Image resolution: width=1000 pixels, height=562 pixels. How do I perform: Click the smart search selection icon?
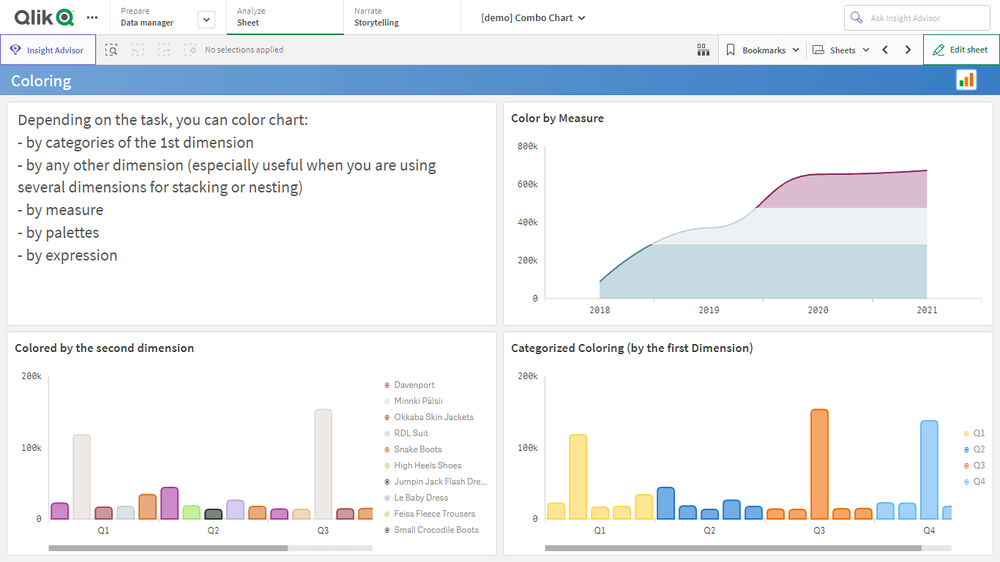click(x=111, y=50)
